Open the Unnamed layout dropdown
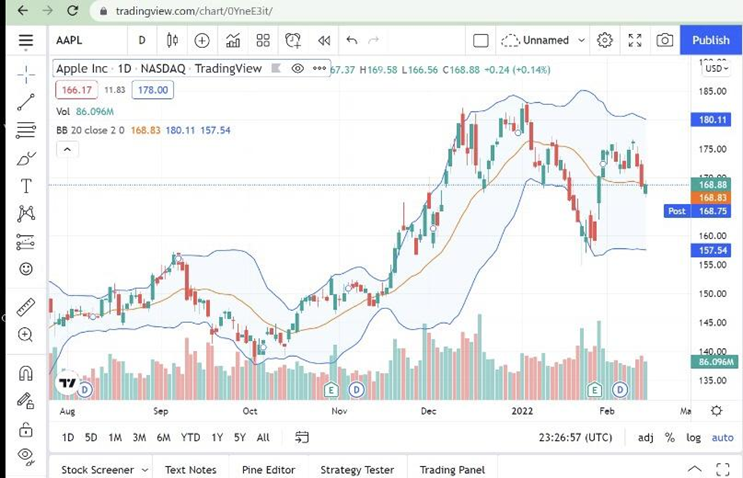The image size is (743, 478). pyautogui.click(x=543, y=40)
